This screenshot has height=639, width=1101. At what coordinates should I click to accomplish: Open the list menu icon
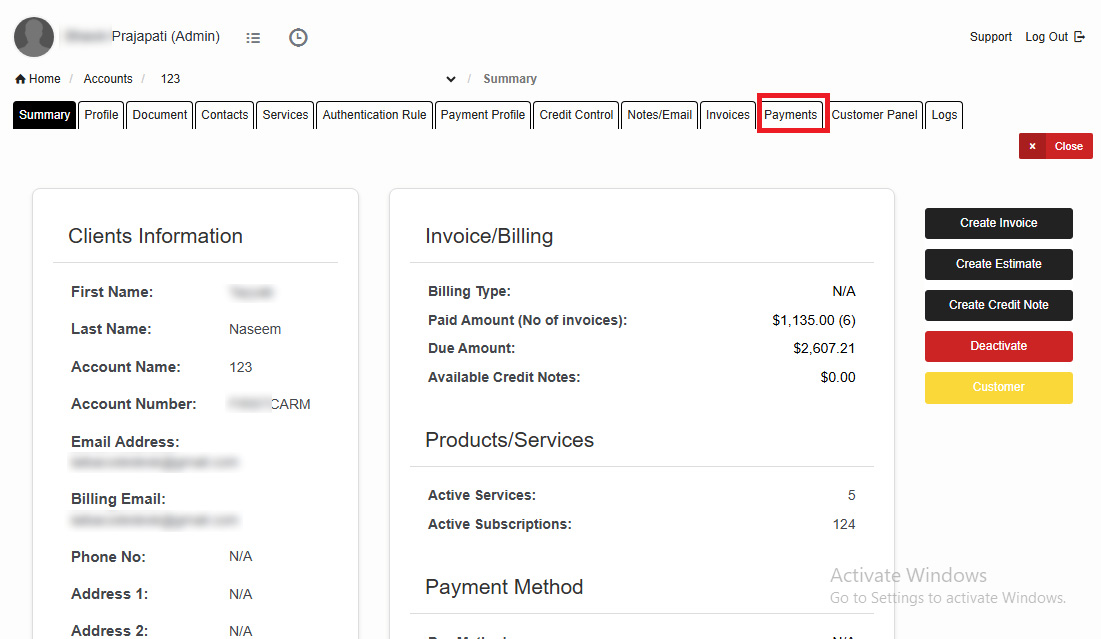pos(253,38)
